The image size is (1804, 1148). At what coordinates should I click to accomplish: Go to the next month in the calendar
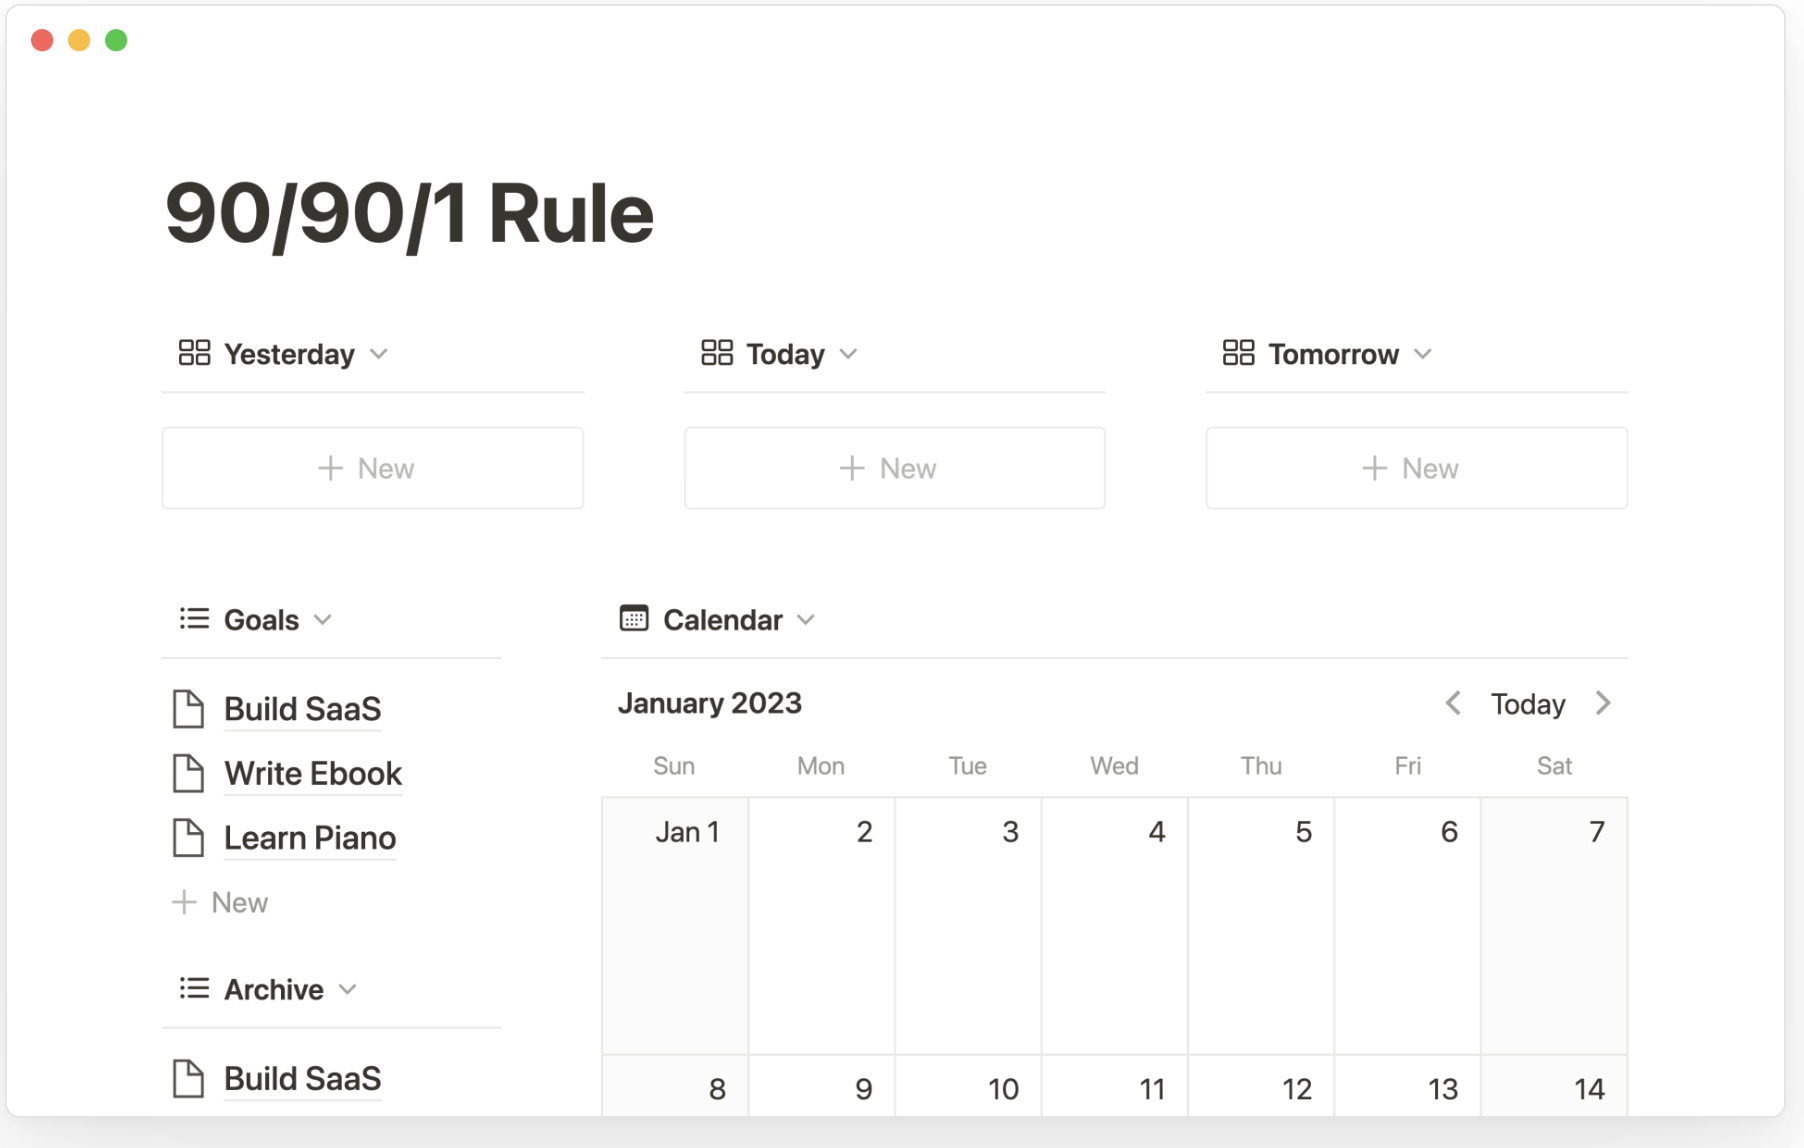[1604, 703]
